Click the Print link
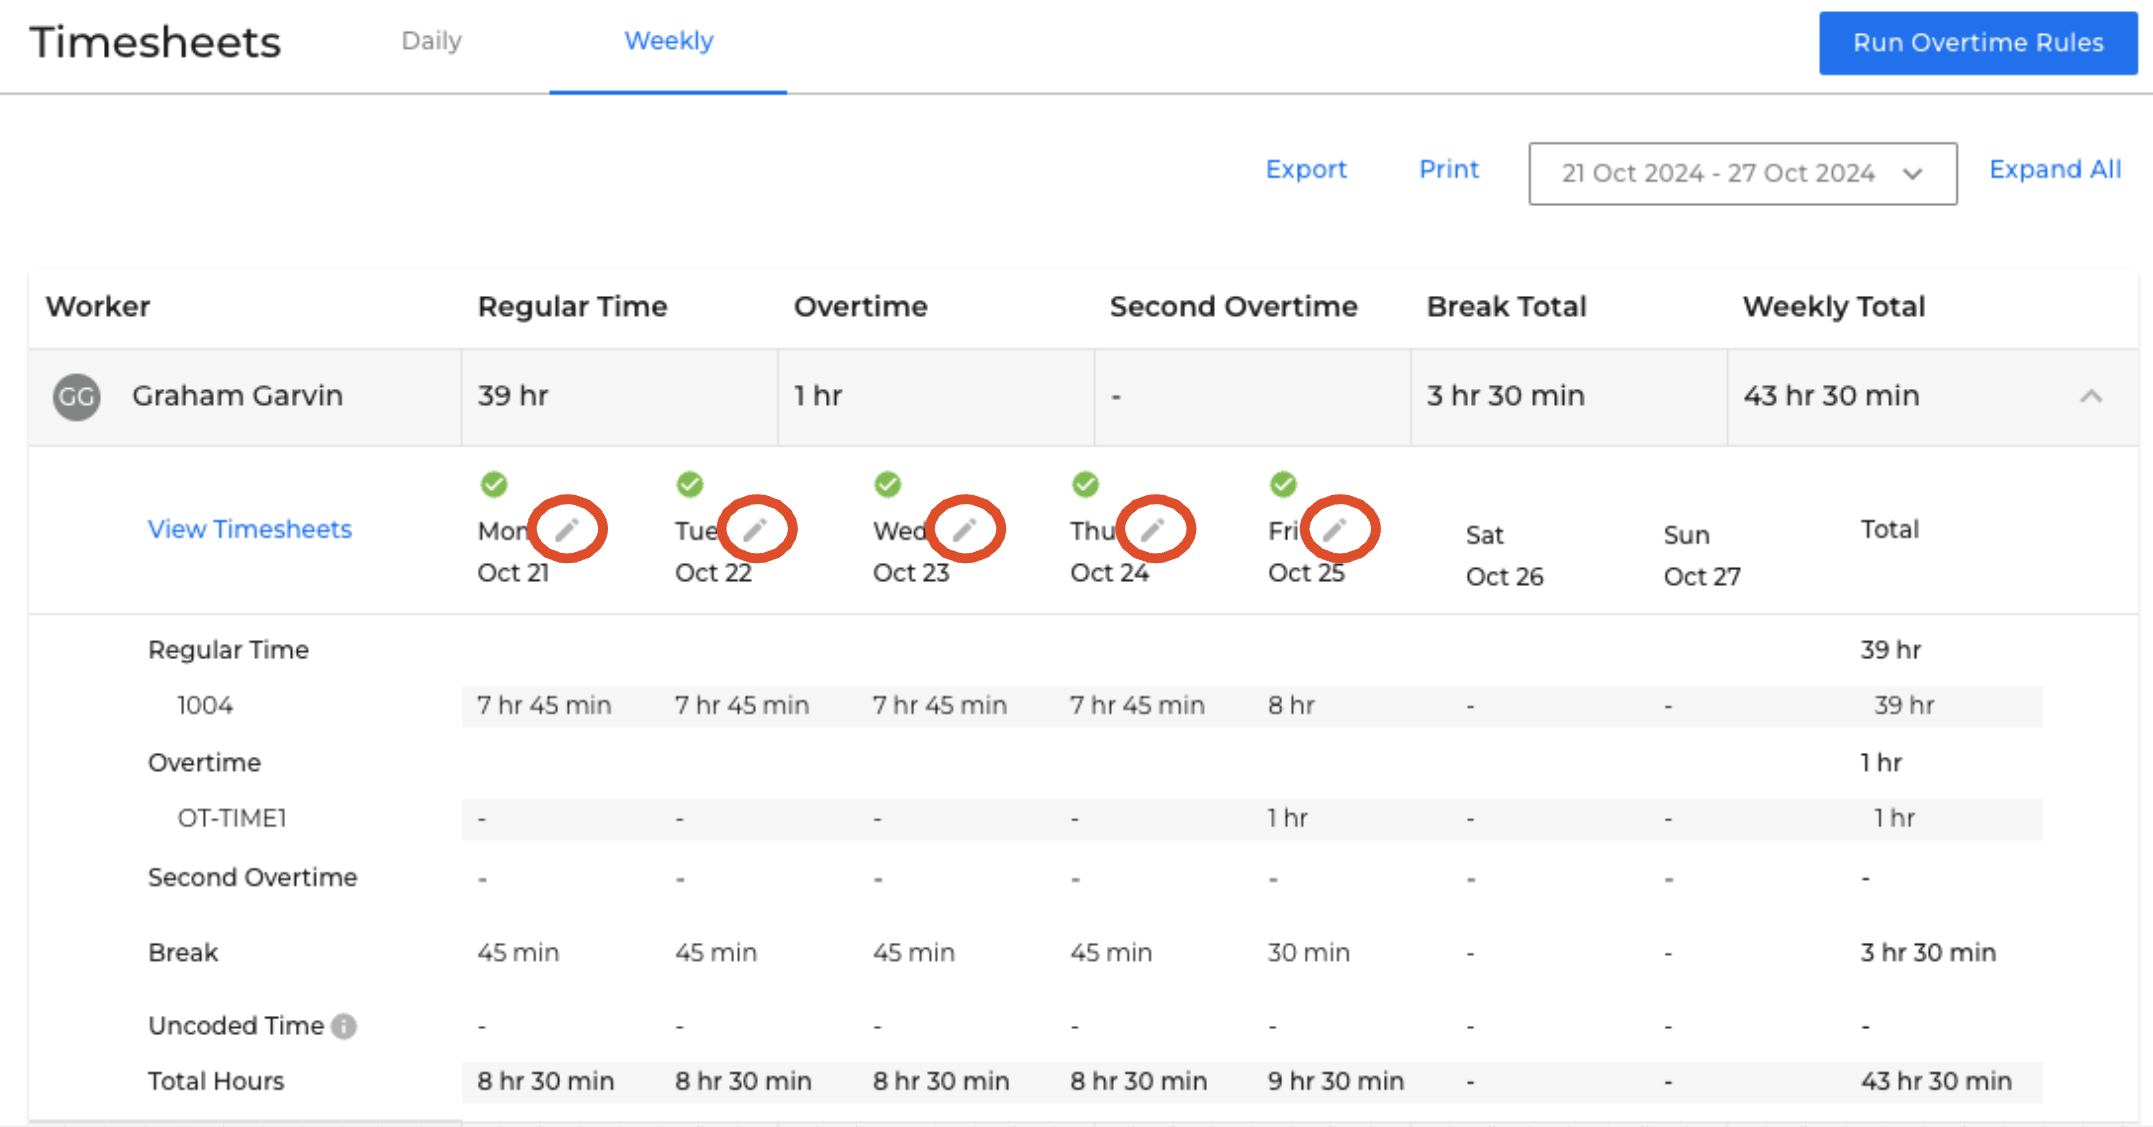The image size is (2153, 1127). coord(1449,169)
